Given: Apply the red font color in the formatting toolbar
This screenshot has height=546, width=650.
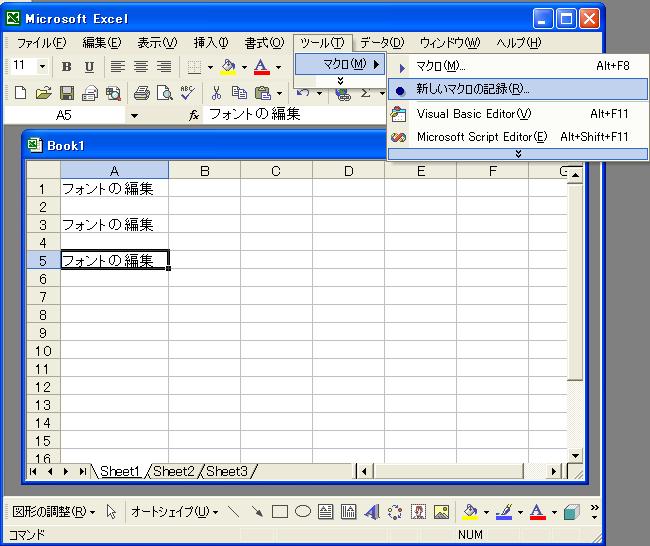Looking at the screenshot, I should point(261,66).
